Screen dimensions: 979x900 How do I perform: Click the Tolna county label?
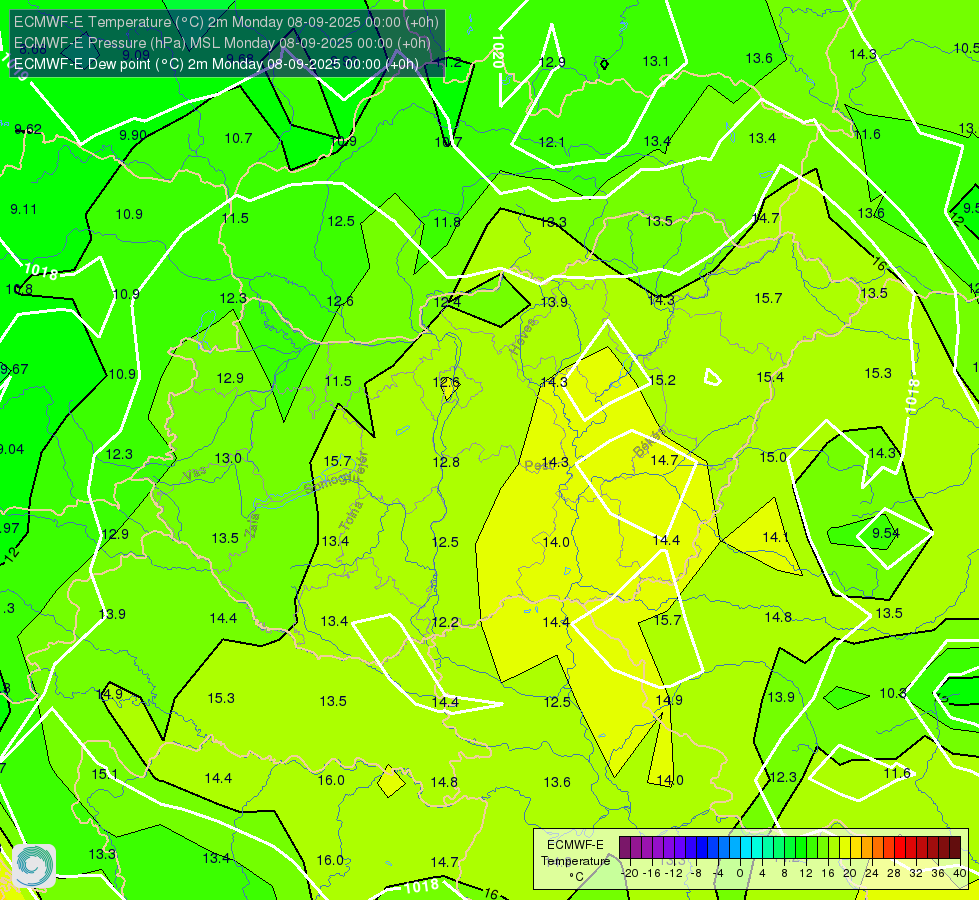(x=351, y=515)
